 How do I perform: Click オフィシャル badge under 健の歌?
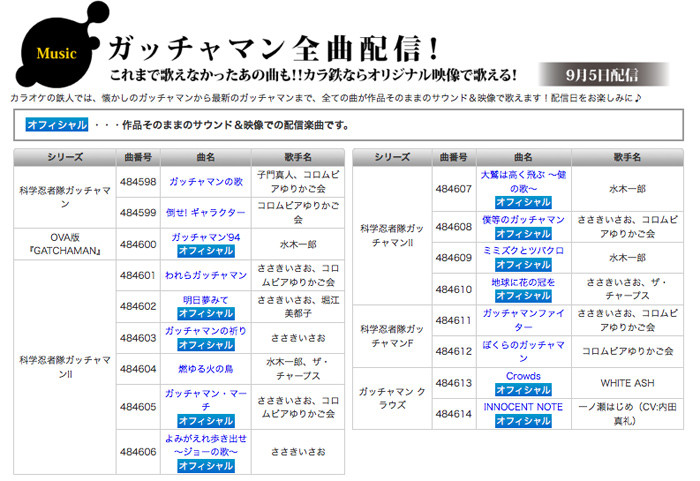(x=523, y=202)
